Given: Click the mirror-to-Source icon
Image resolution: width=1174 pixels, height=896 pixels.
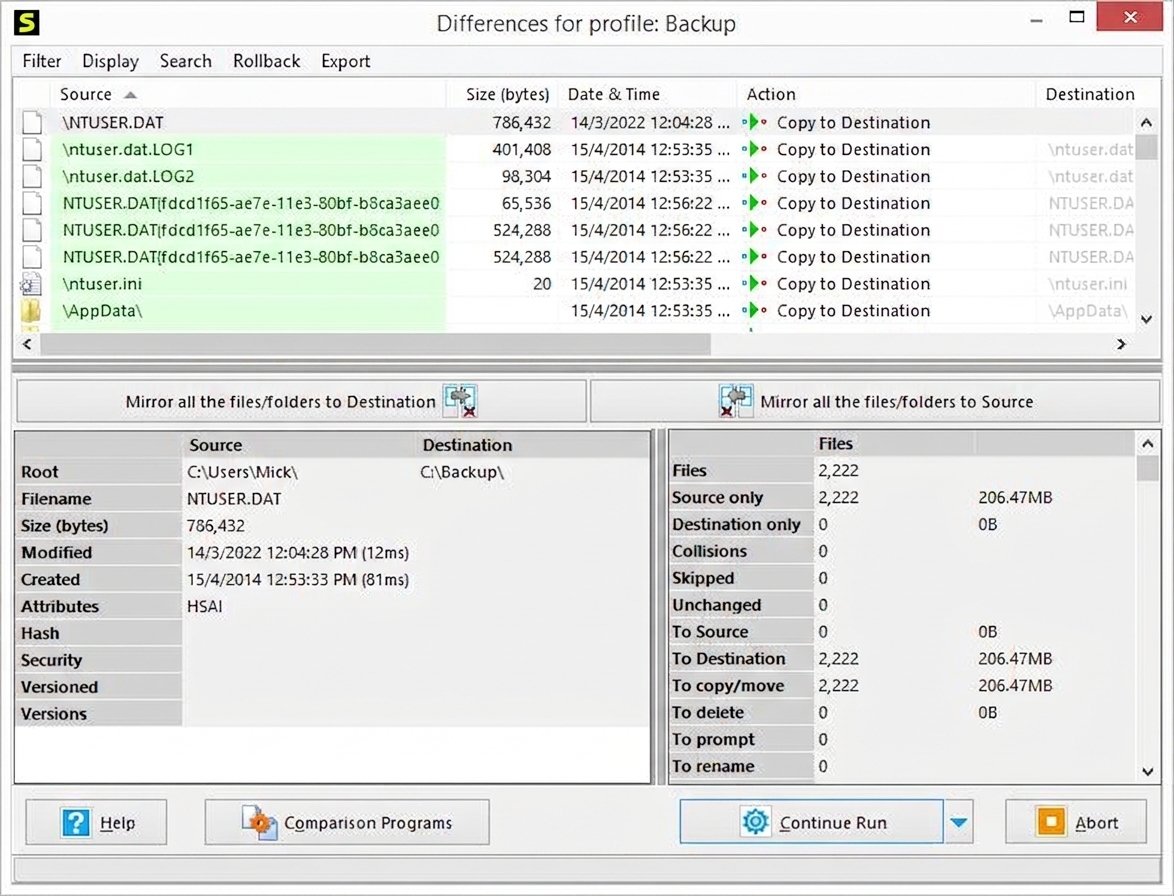Looking at the screenshot, I should (735, 400).
